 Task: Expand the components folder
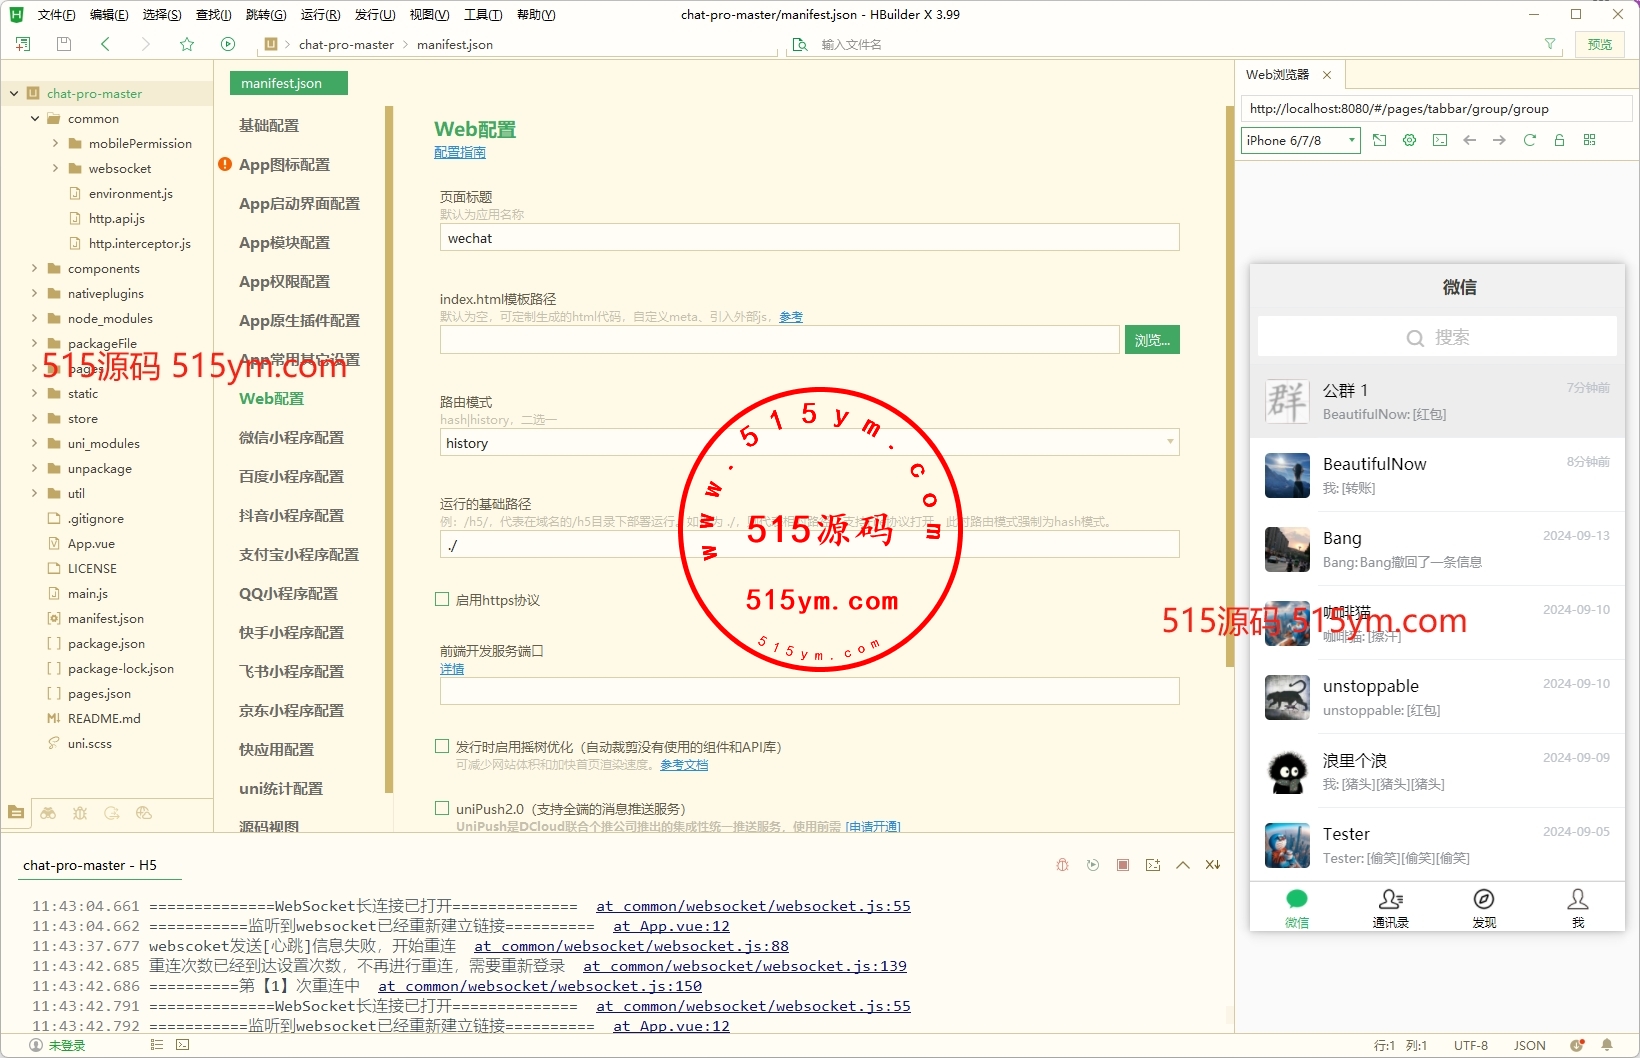pyautogui.click(x=36, y=269)
